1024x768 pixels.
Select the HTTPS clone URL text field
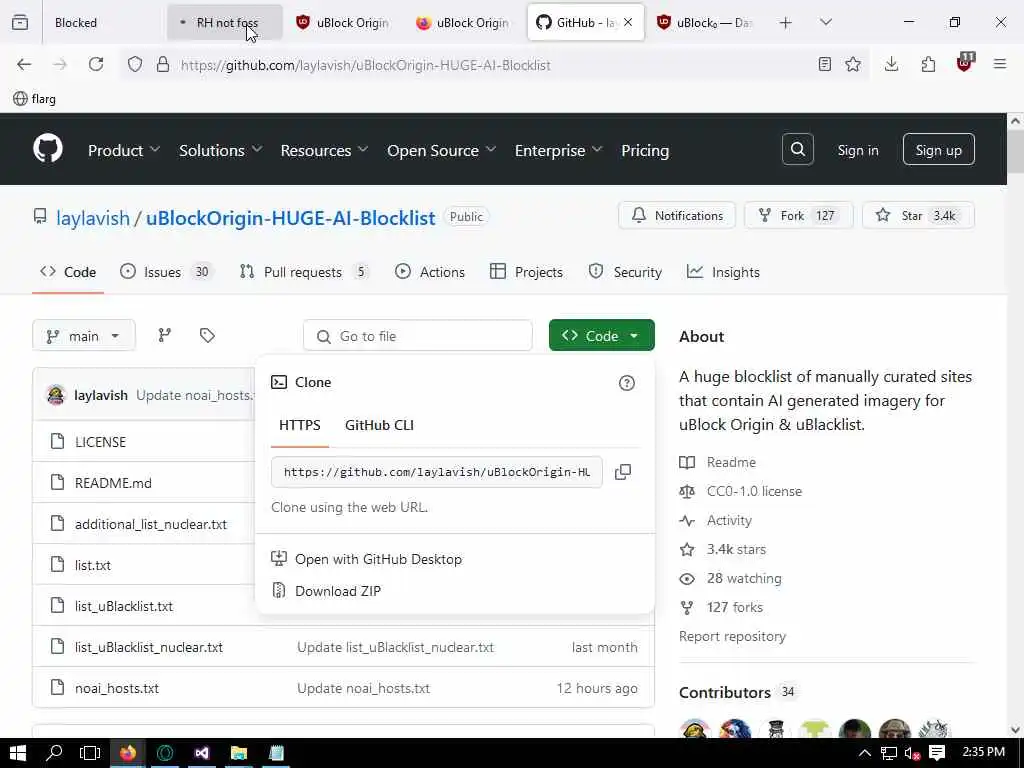coord(436,472)
